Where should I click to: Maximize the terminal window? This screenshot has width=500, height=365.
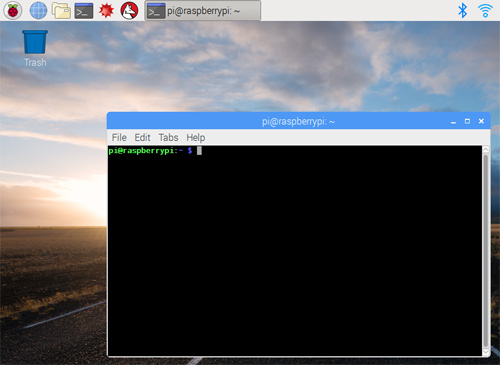coord(467,121)
